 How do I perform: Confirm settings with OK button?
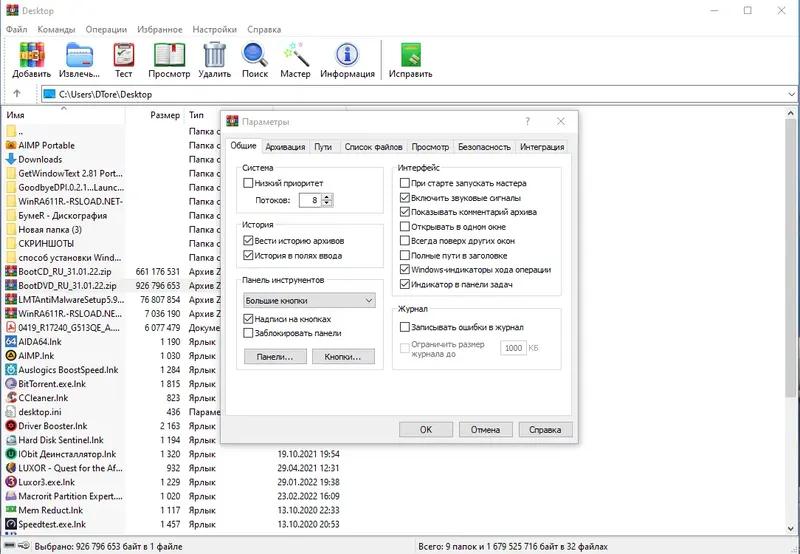(x=426, y=430)
